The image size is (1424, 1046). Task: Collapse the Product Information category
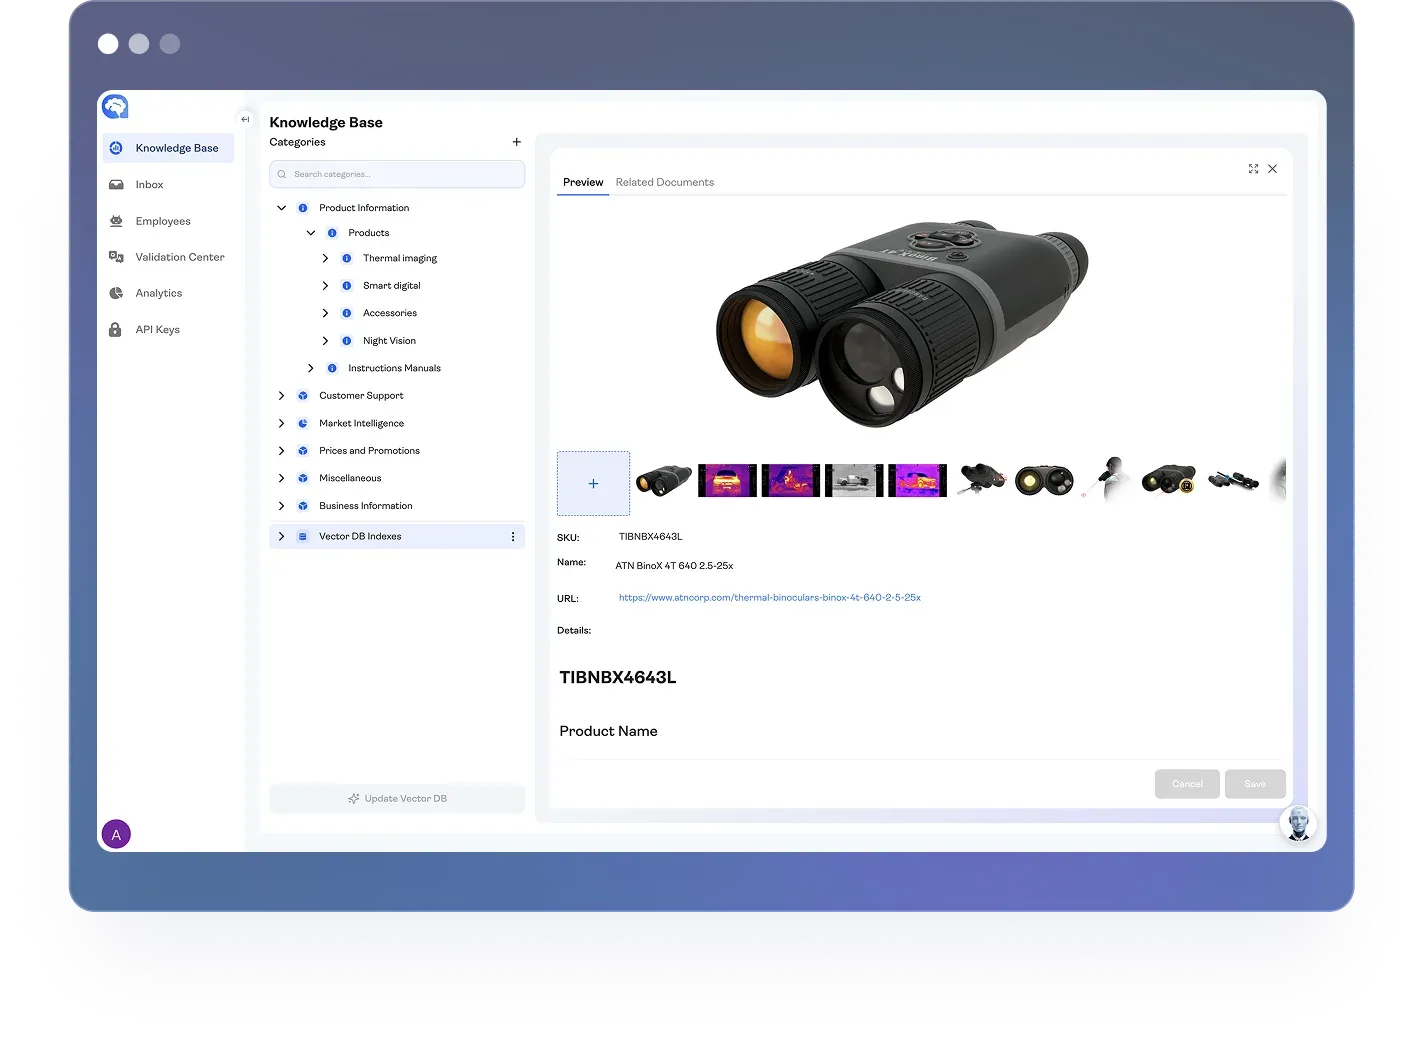tap(281, 208)
